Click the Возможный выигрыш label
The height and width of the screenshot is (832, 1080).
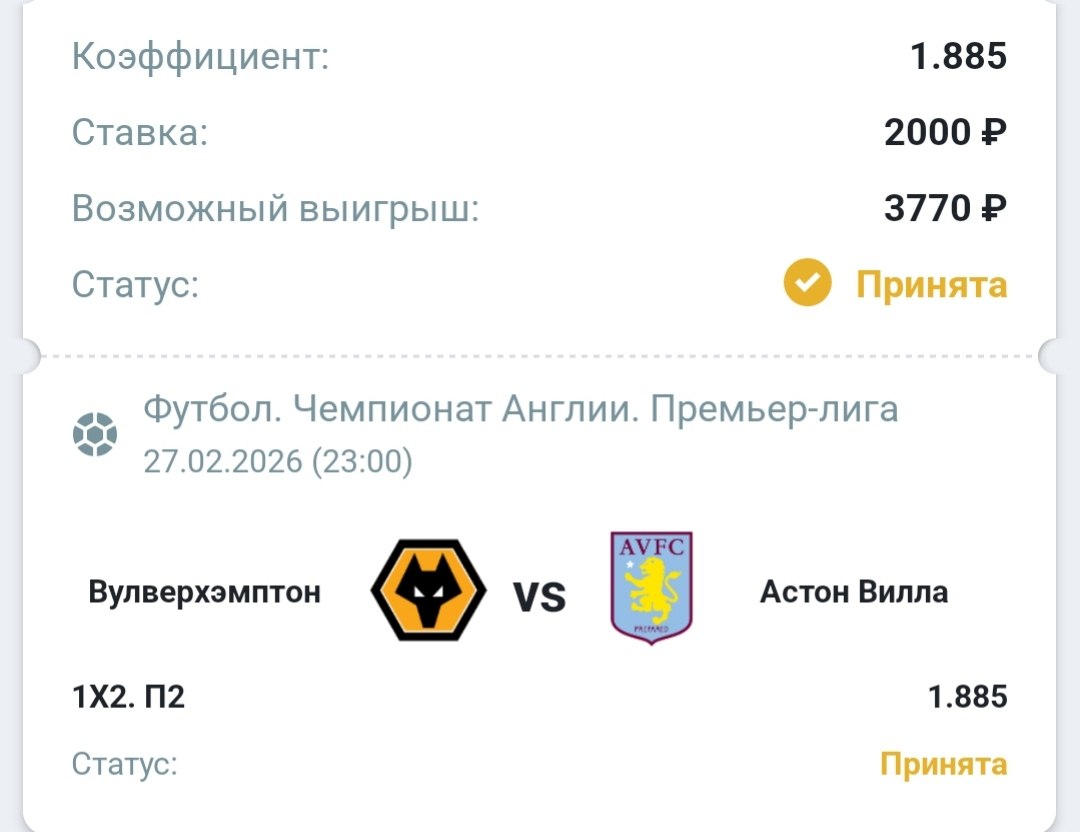point(276,208)
